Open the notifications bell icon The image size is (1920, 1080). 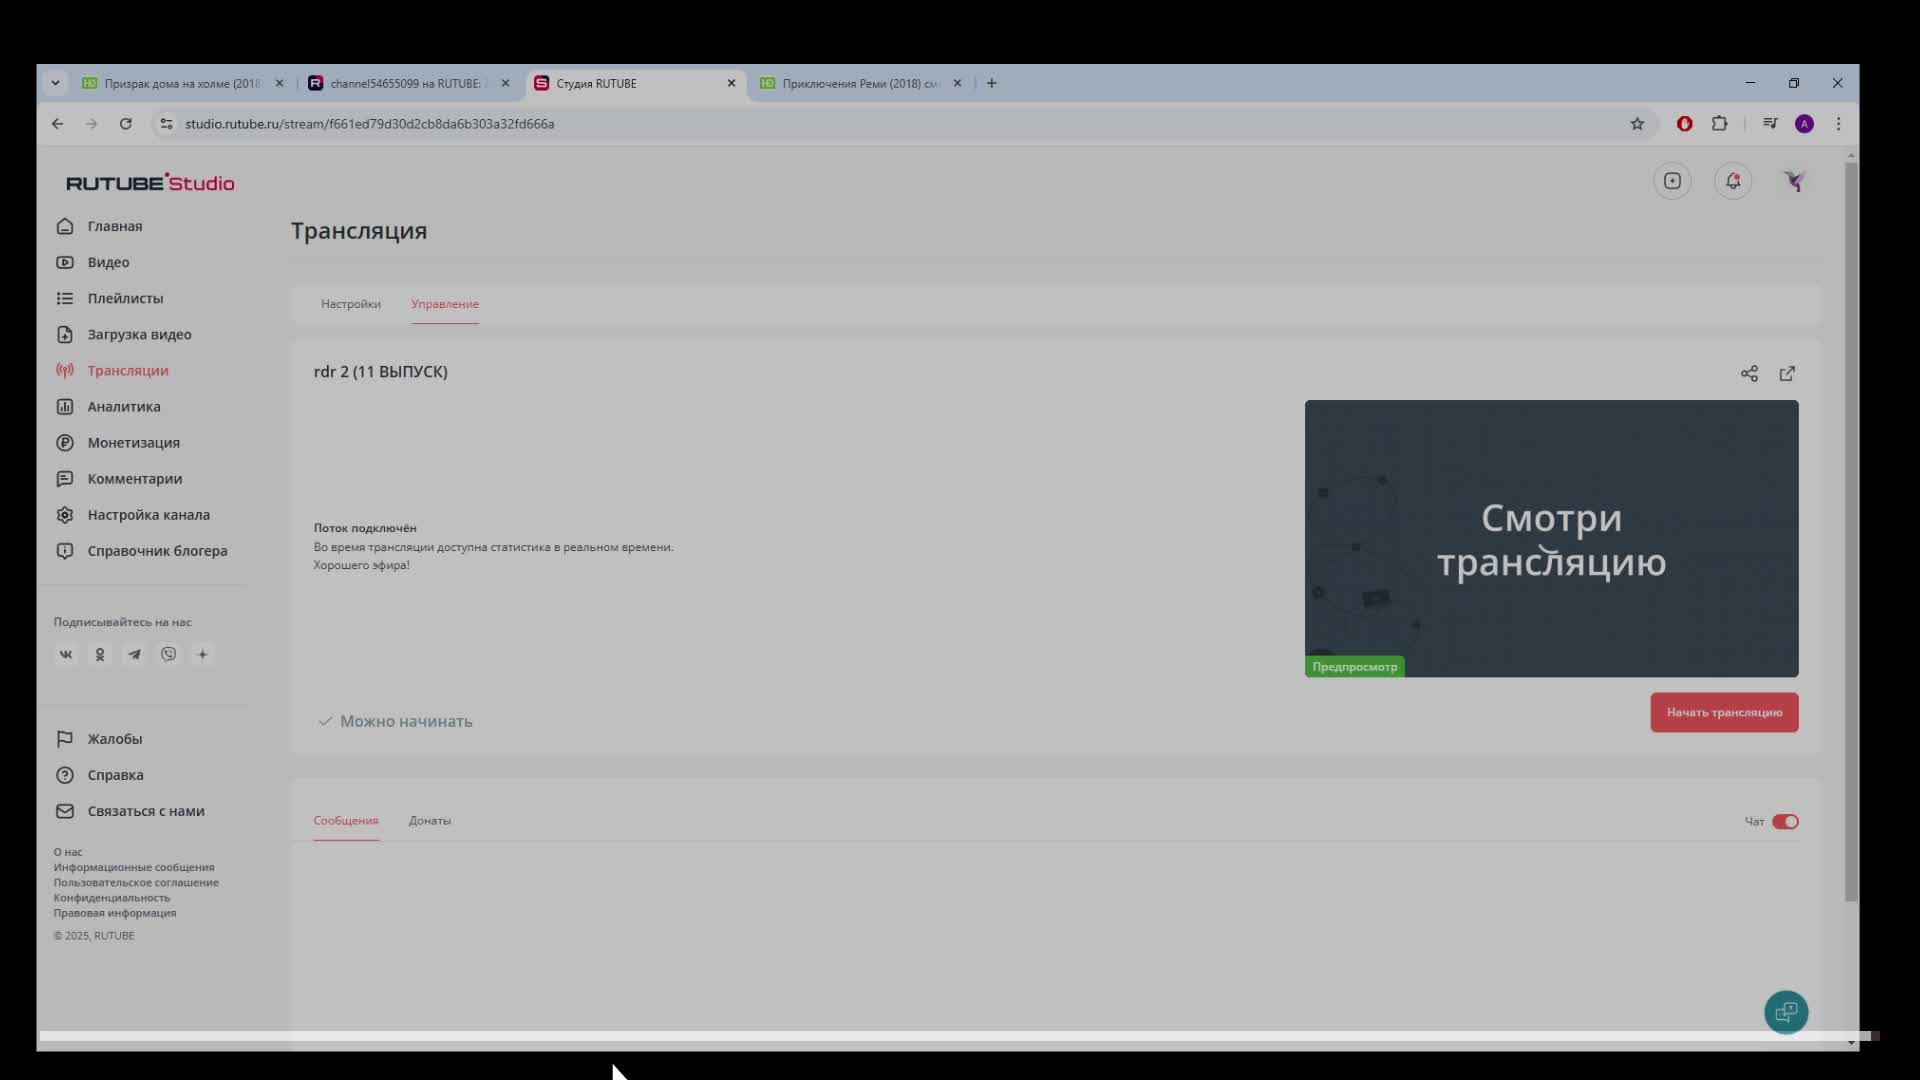coord(1733,181)
